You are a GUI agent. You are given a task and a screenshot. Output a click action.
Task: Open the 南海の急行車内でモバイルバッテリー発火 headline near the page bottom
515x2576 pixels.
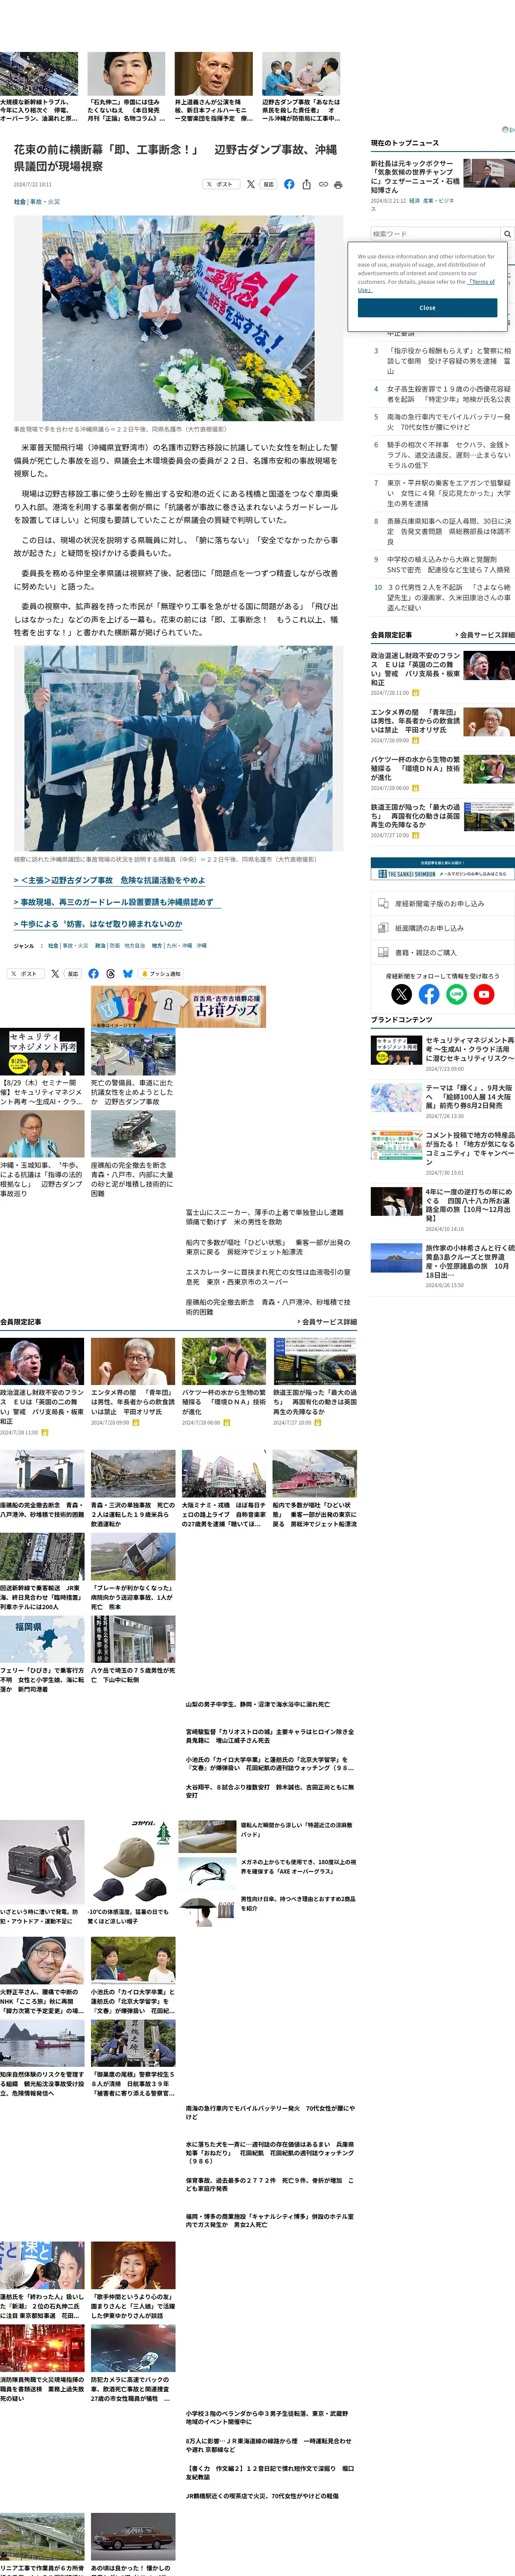coord(269,2112)
